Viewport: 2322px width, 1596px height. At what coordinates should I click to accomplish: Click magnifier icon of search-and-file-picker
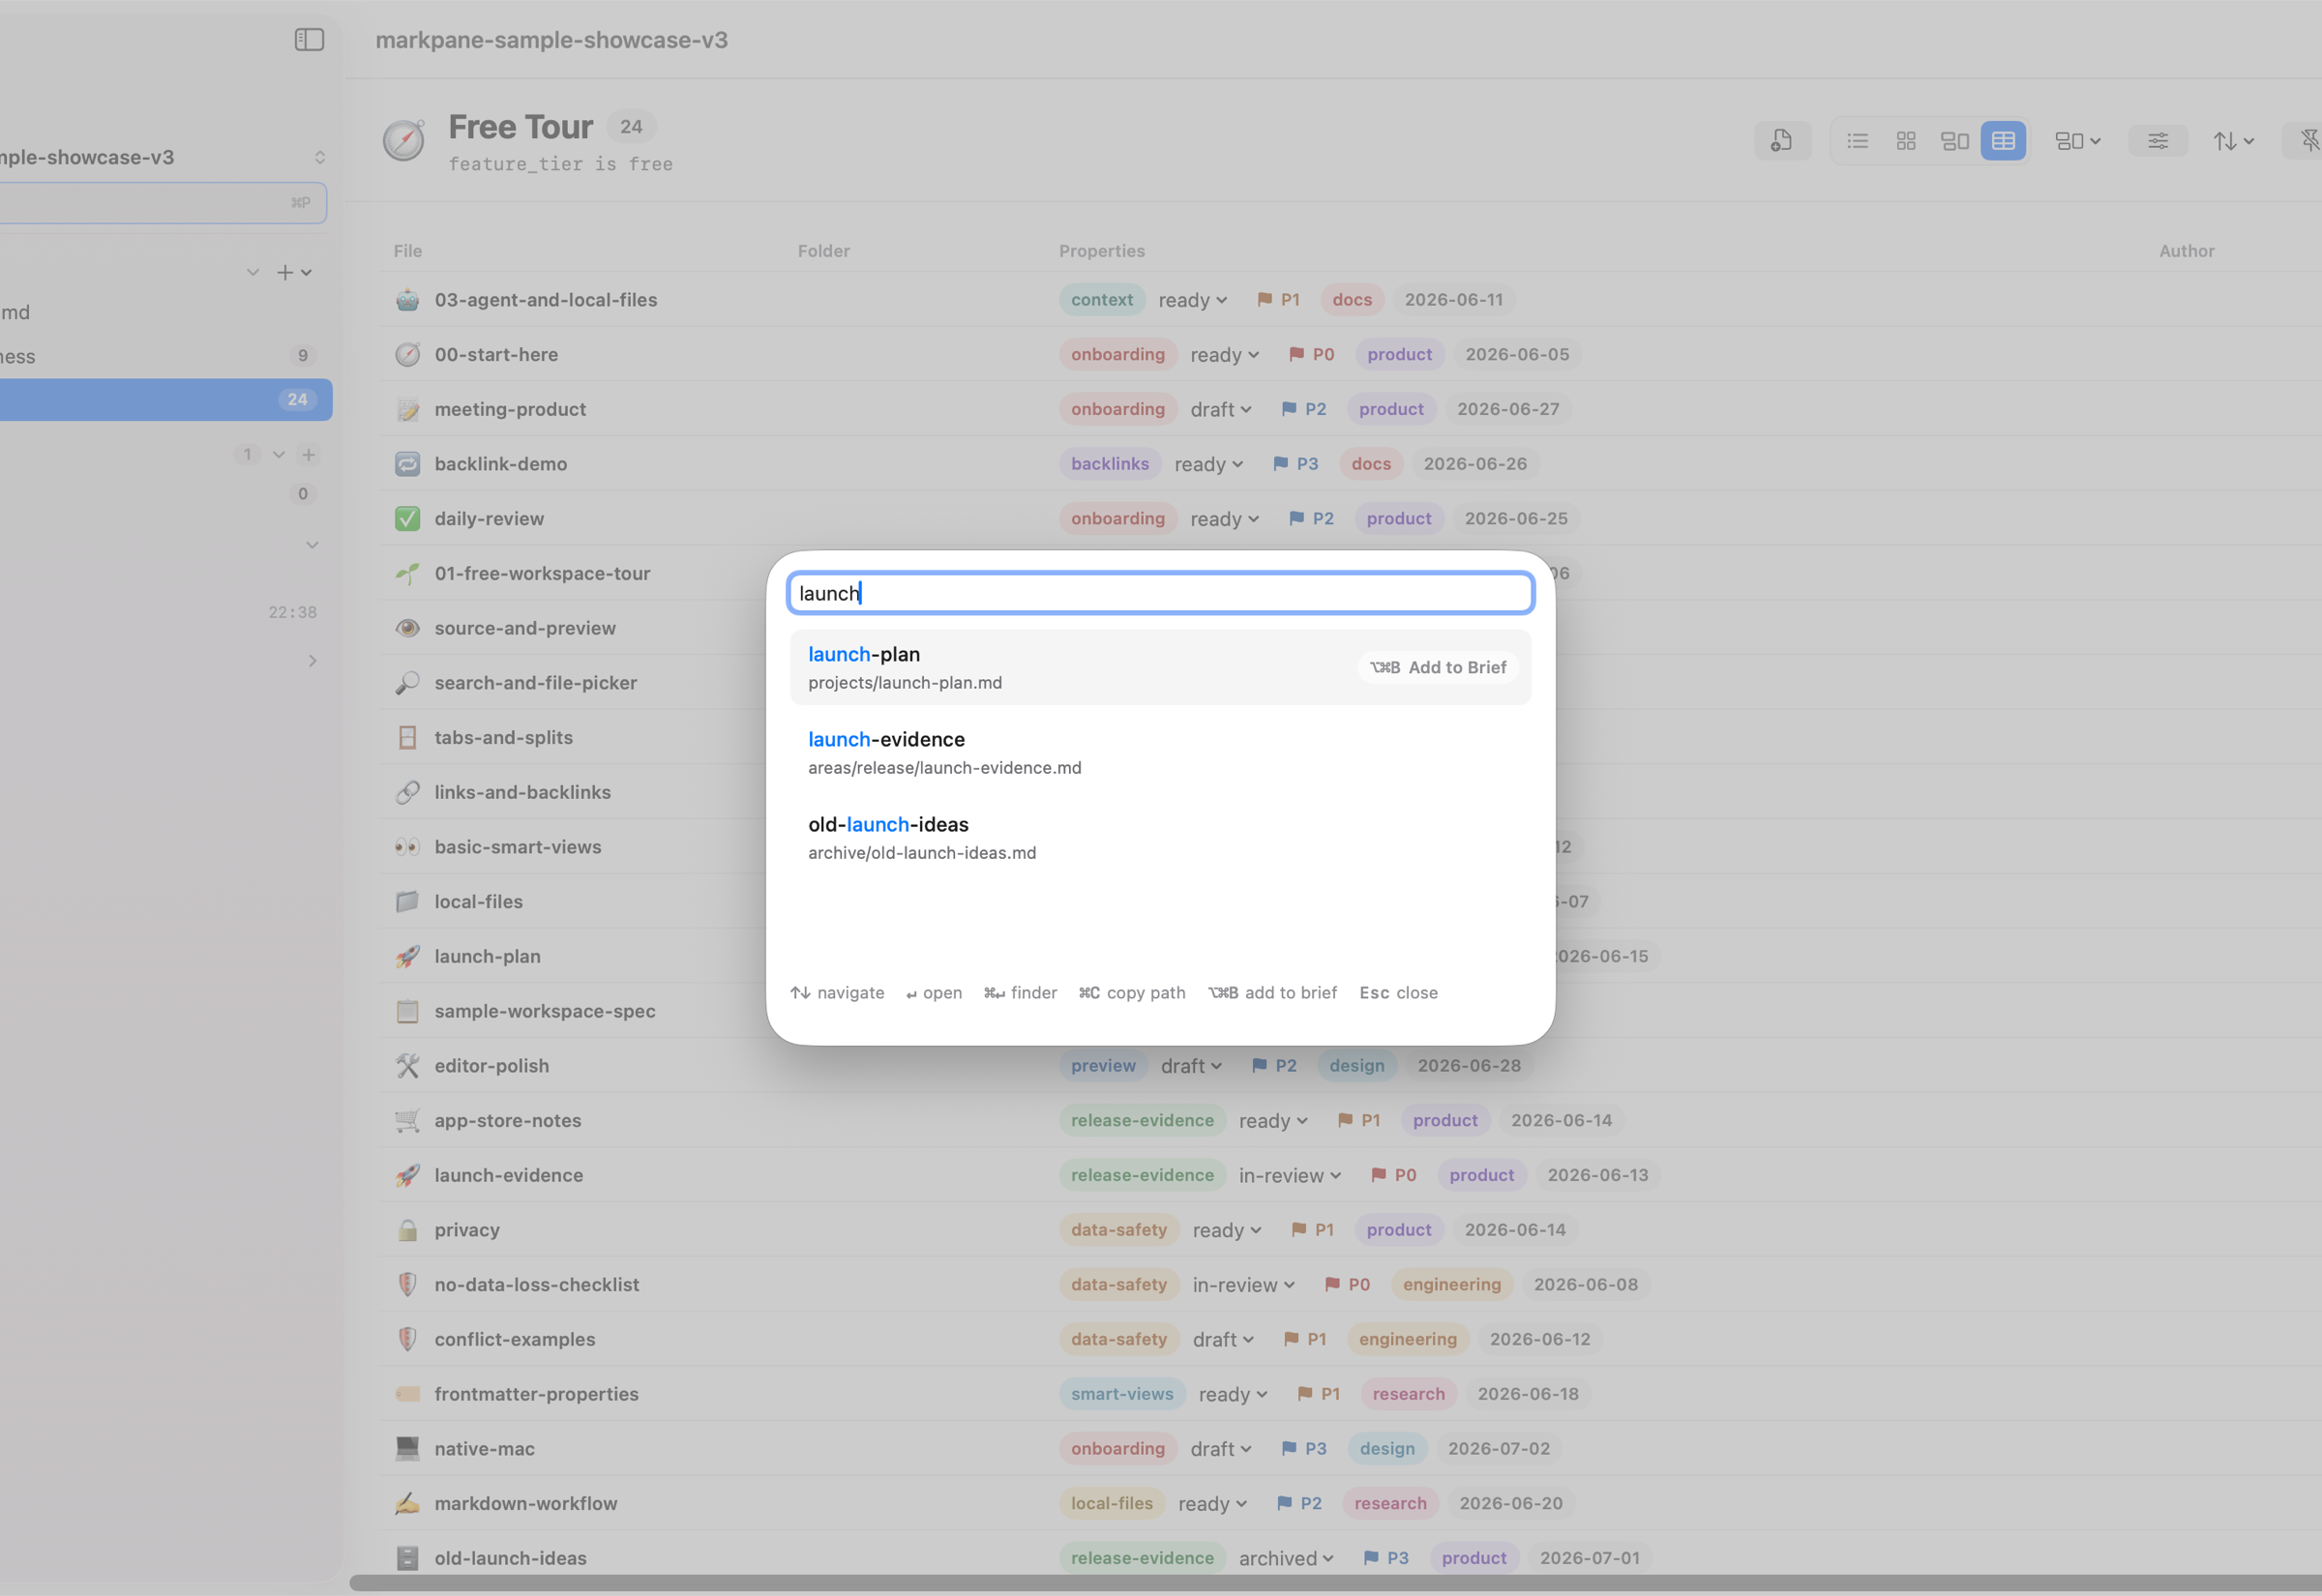pyautogui.click(x=407, y=683)
